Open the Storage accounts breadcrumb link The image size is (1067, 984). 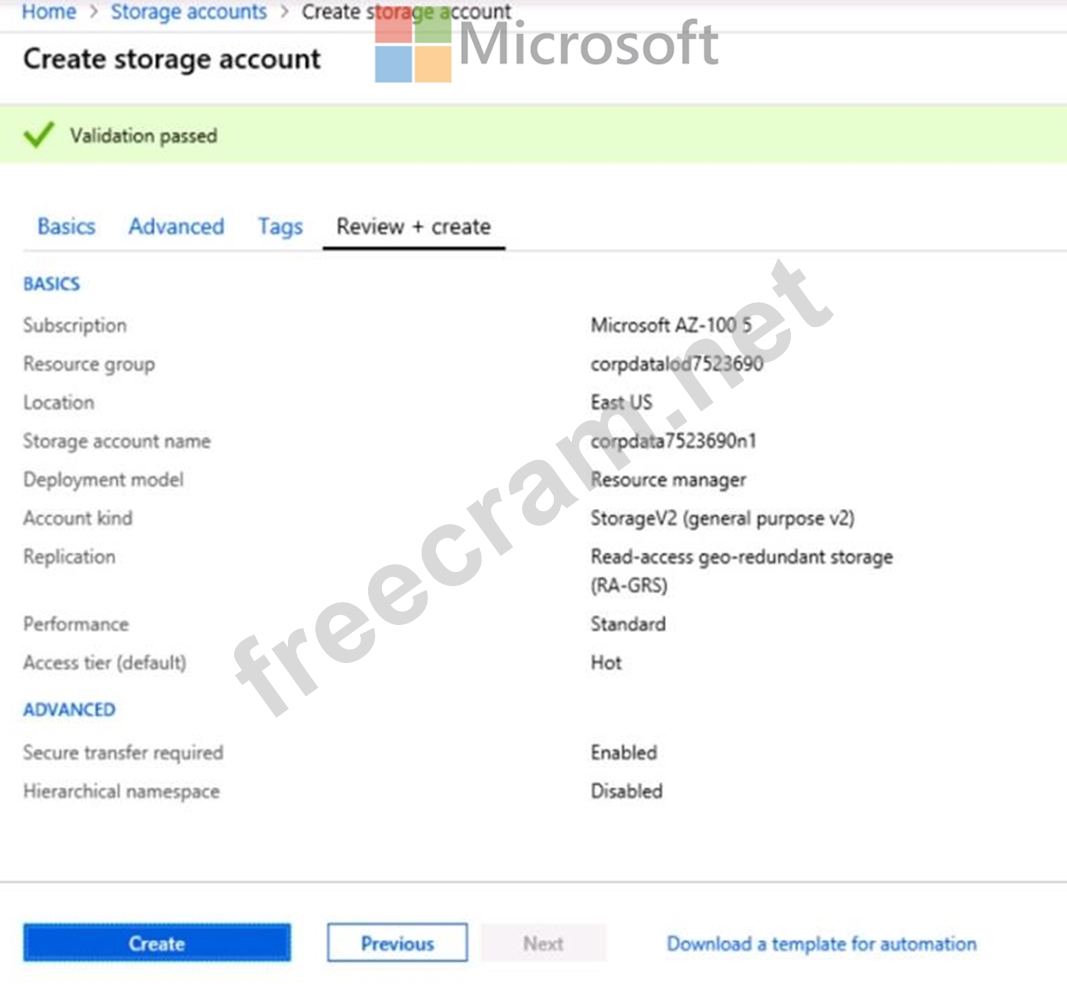click(188, 12)
